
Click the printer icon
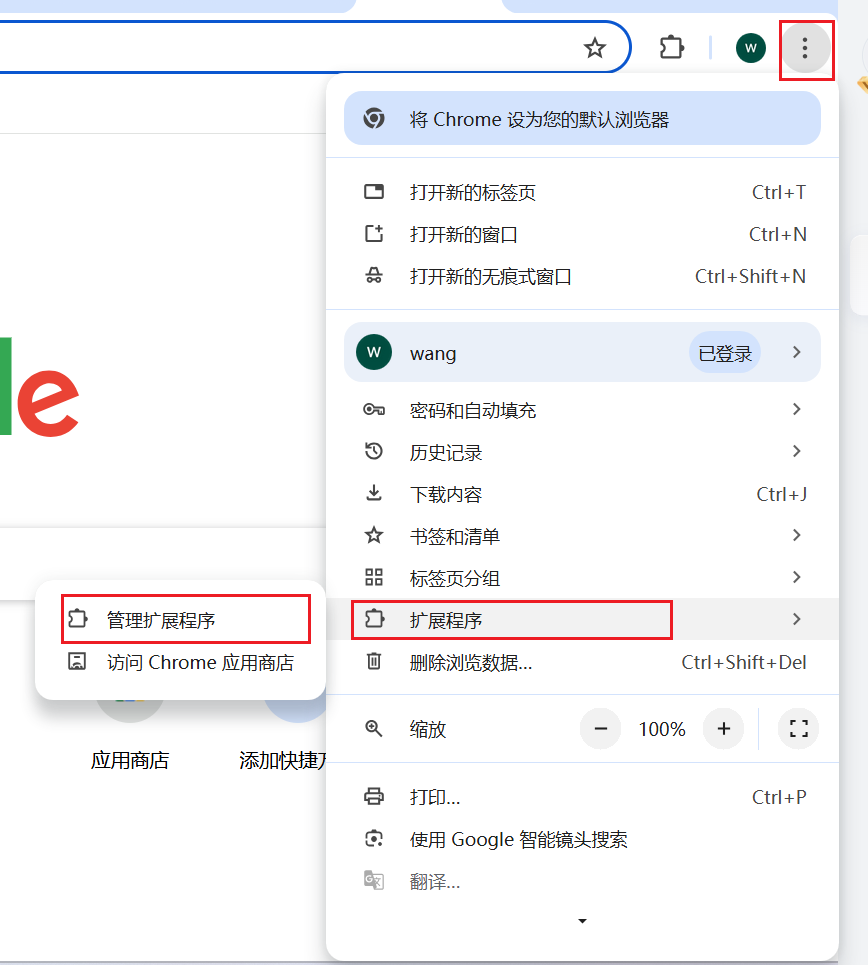pyautogui.click(x=374, y=796)
